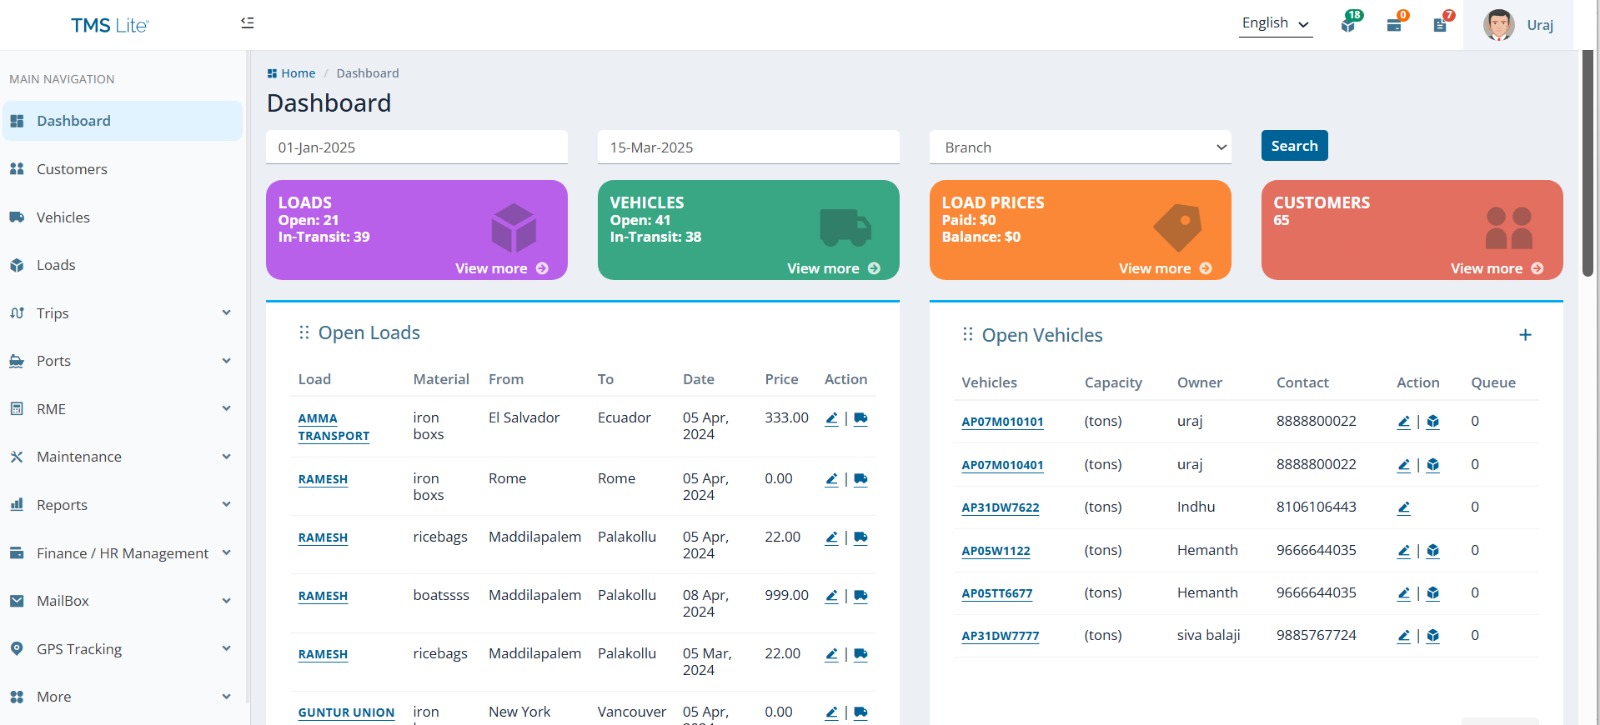Screen dimensions: 1600x725
Task: Click View more on the LOADS card
Action: click(x=501, y=268)
